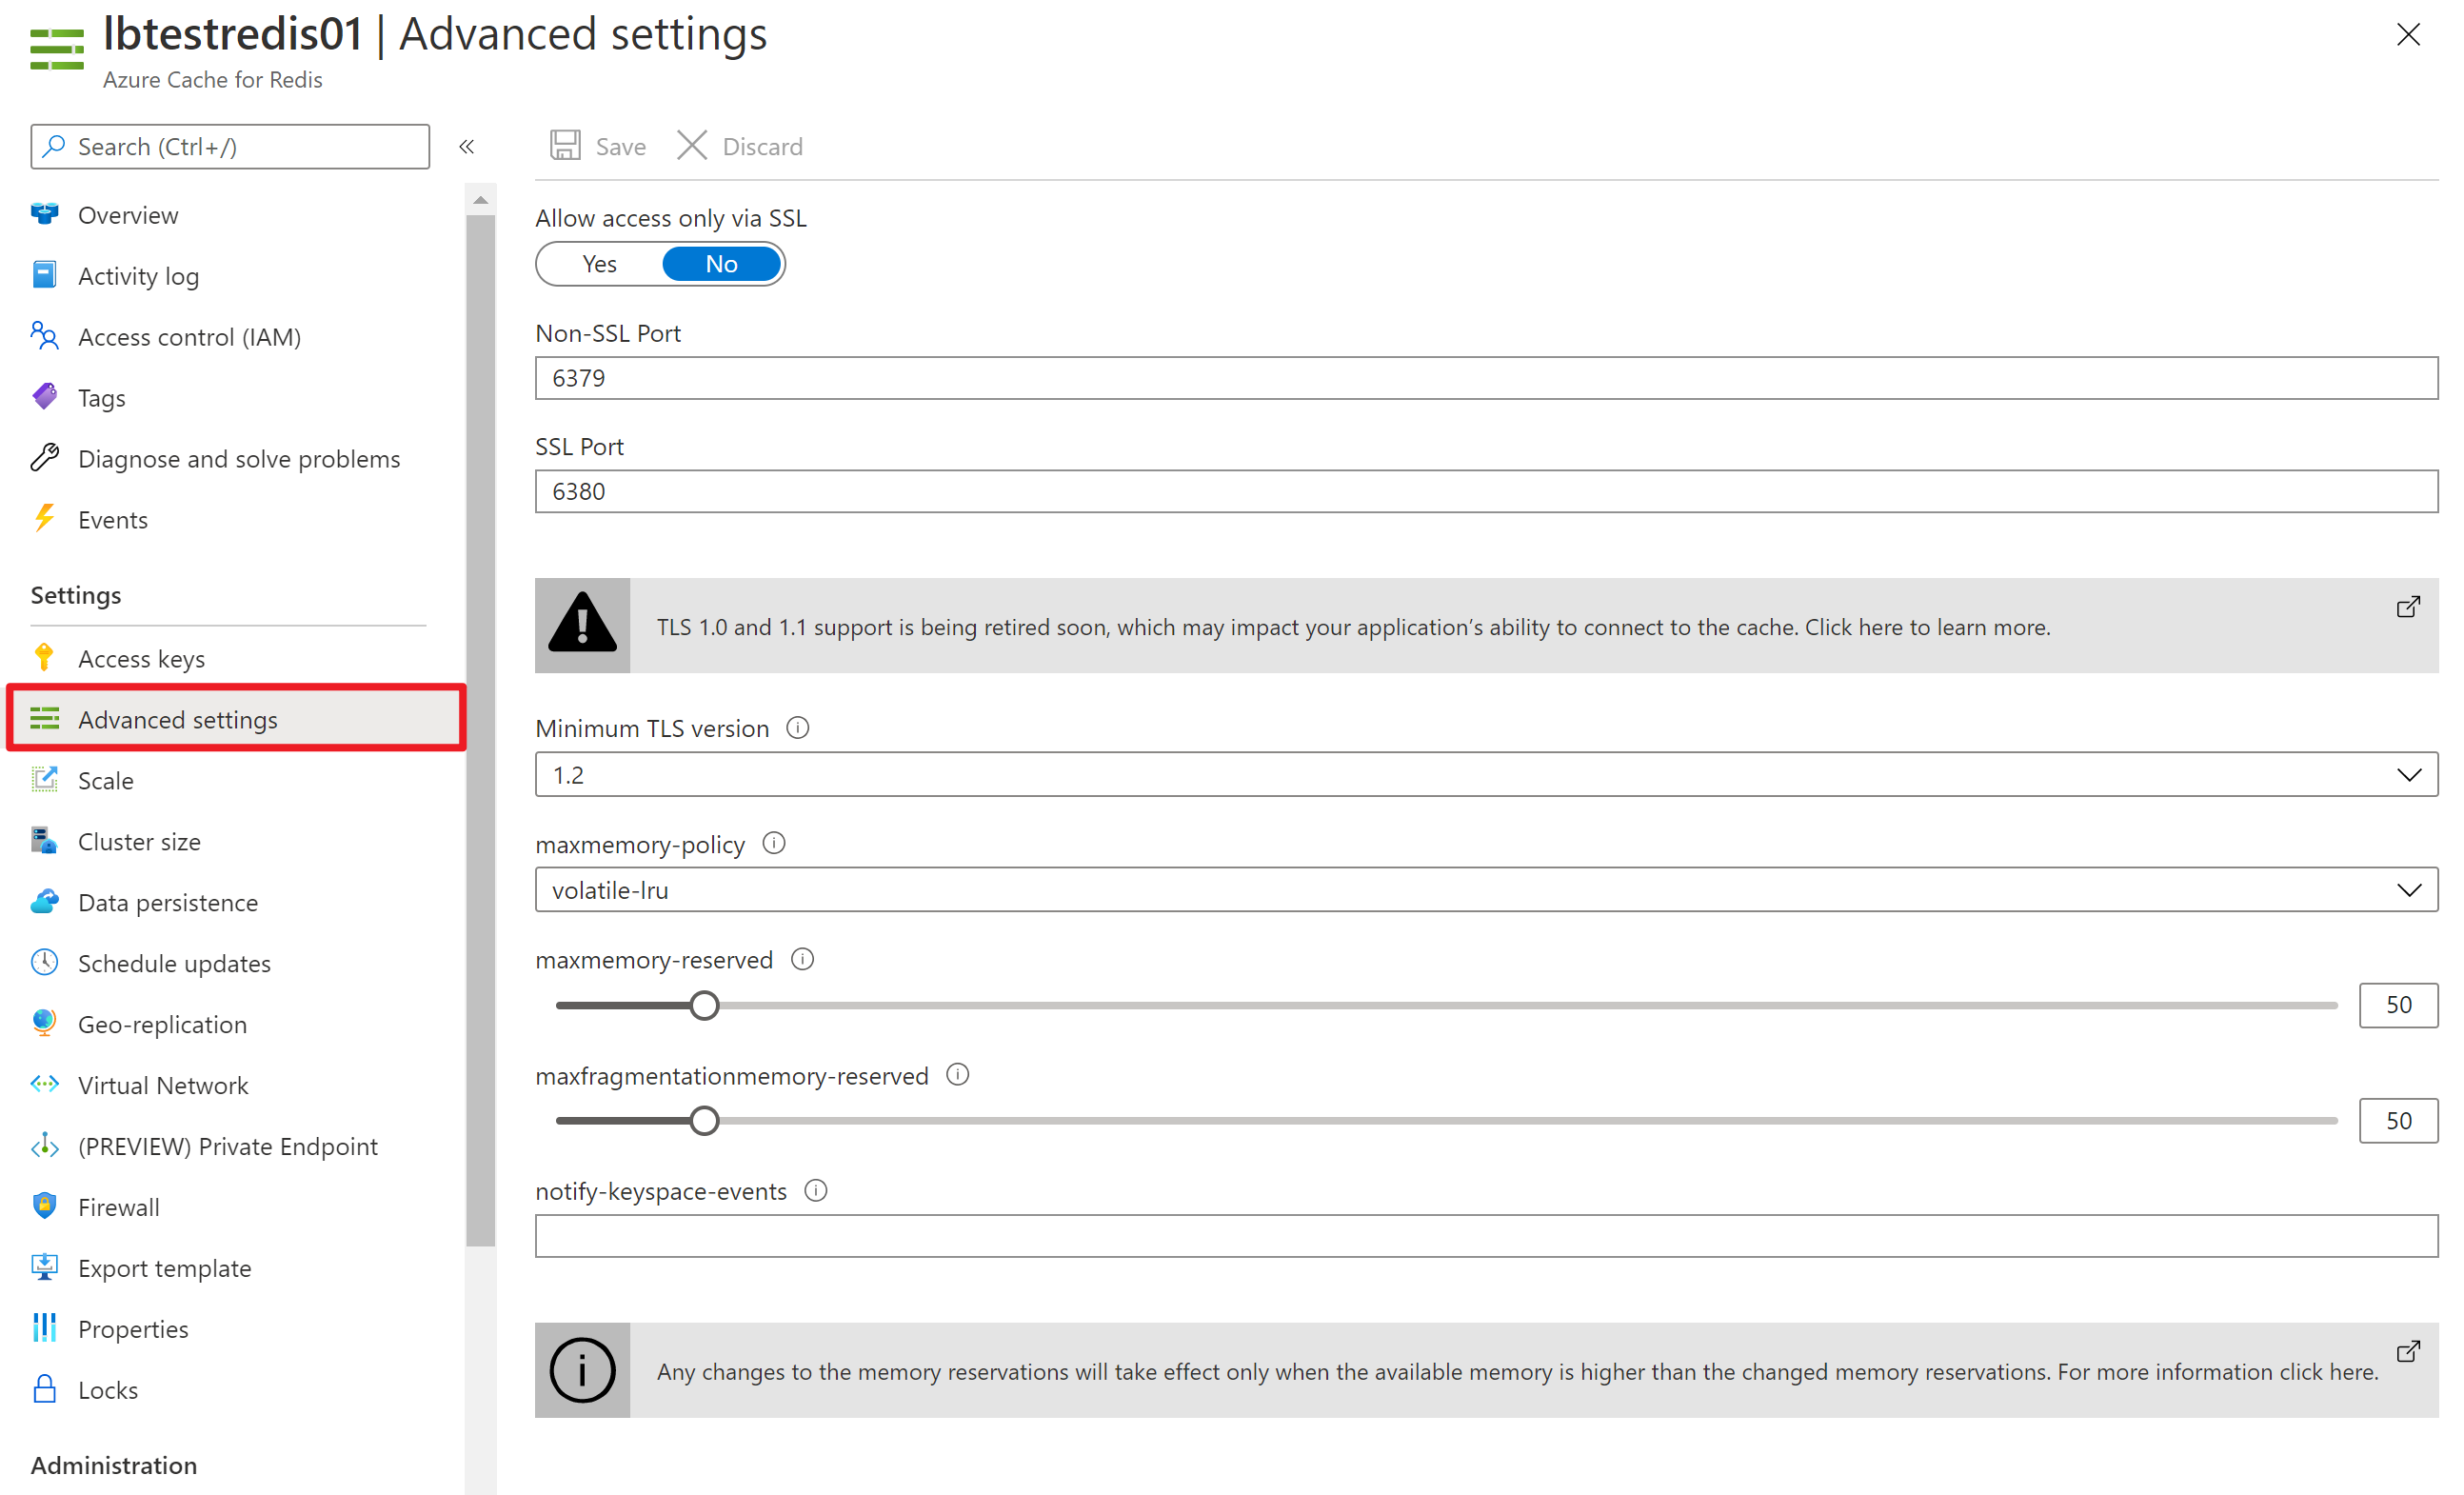This screenshot has height=1495, width=2464.
Task: Click the maxmemory-reserved slider handle
Action: (x=704, y=1005)
